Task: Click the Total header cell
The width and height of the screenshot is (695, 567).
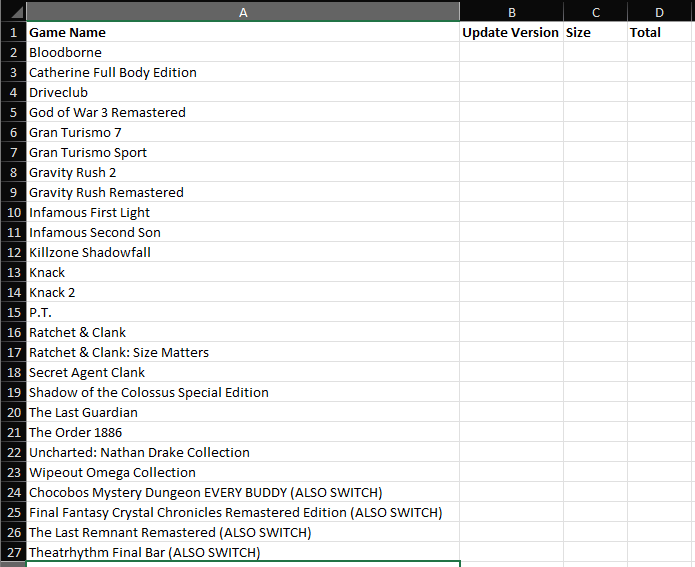Action: pyautogui.click(x=659, y=32)
